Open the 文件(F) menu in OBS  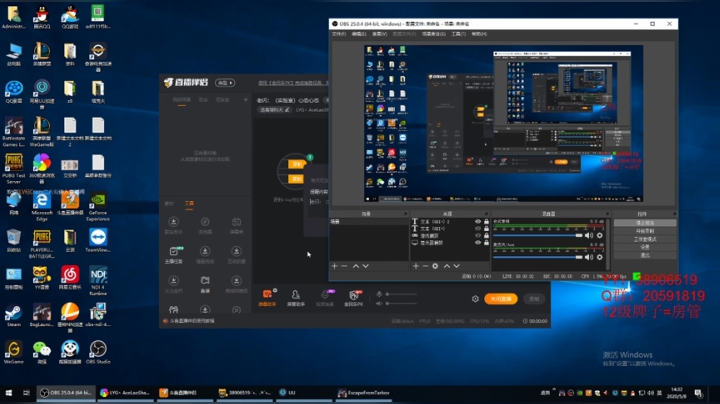339,34
